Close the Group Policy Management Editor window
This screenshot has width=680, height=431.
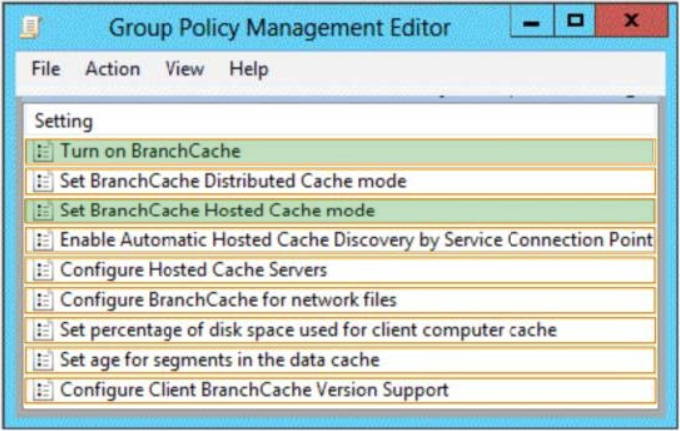[631, 21]
